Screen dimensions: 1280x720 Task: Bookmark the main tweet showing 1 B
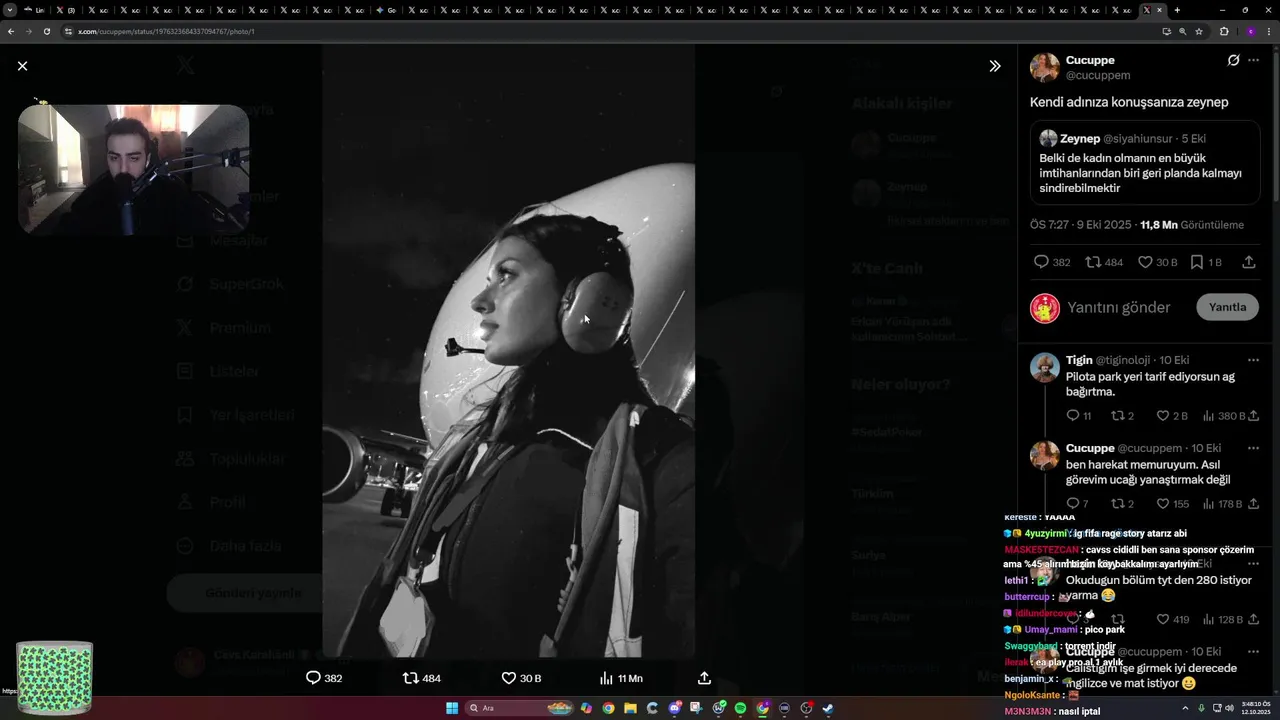click(x=1205, y=262)
